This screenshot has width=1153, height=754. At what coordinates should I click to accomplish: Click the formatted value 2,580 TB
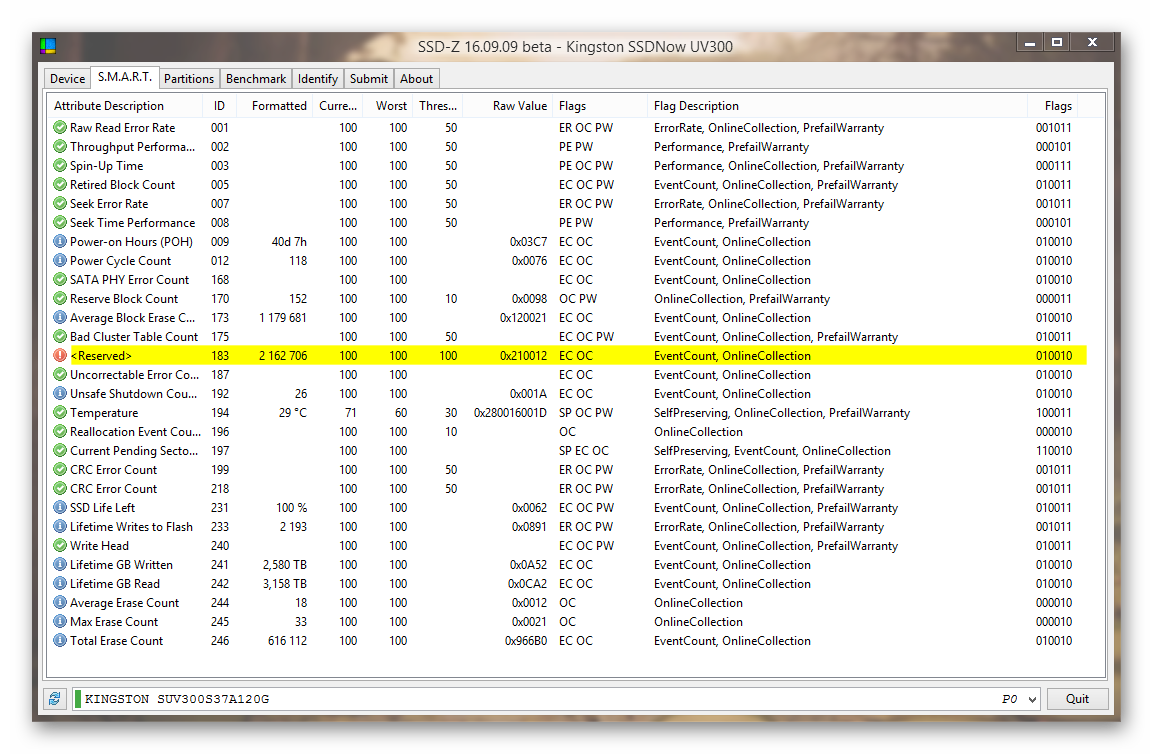(x=285, y=565)
